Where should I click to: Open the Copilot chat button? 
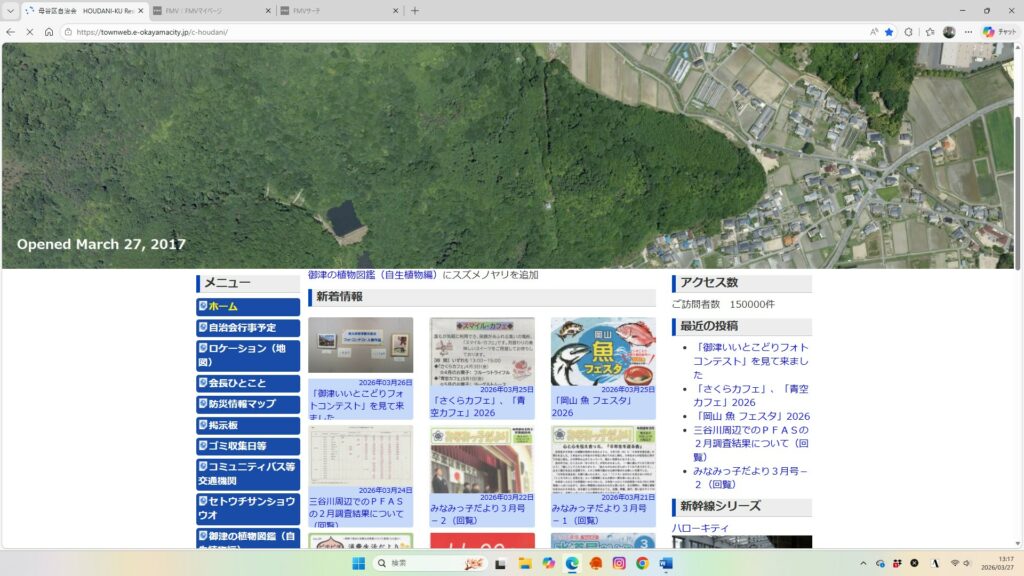[x=1000, y=32]
